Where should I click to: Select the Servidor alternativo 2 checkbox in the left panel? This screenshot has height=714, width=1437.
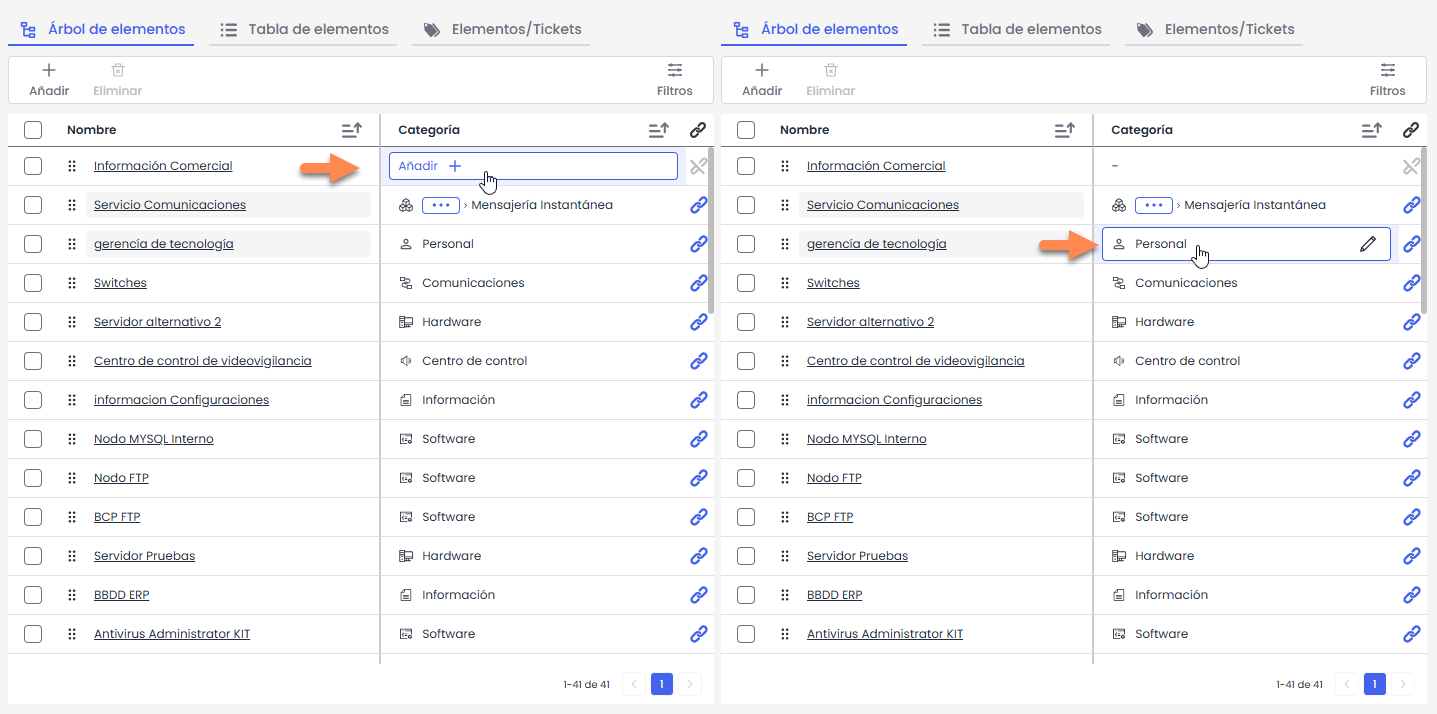click(33, 322)
